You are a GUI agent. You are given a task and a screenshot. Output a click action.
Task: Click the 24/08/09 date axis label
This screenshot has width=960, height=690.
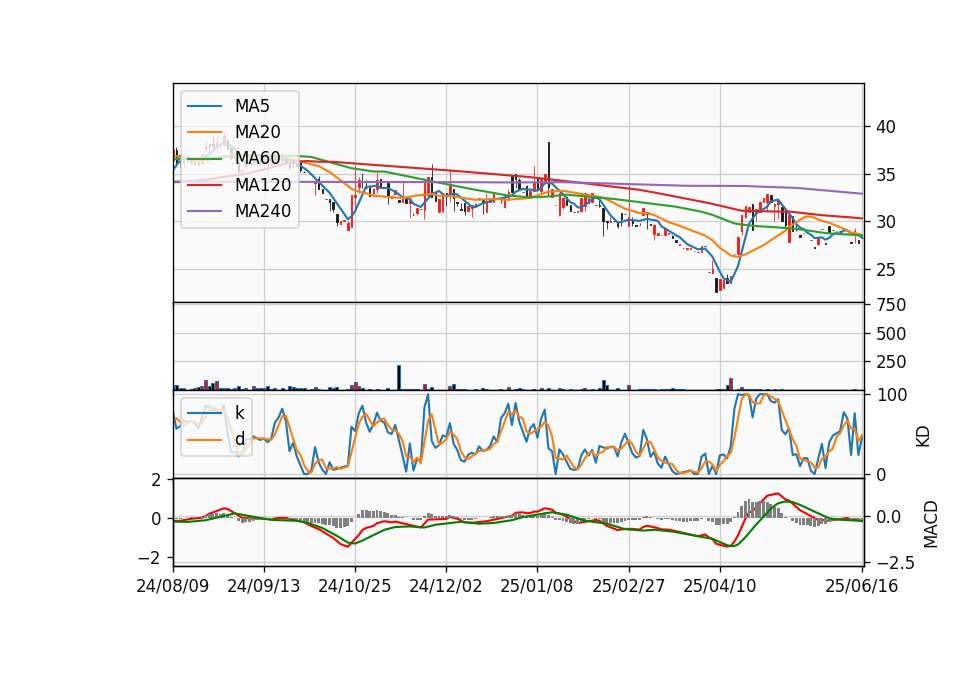[x=173, y=586]
